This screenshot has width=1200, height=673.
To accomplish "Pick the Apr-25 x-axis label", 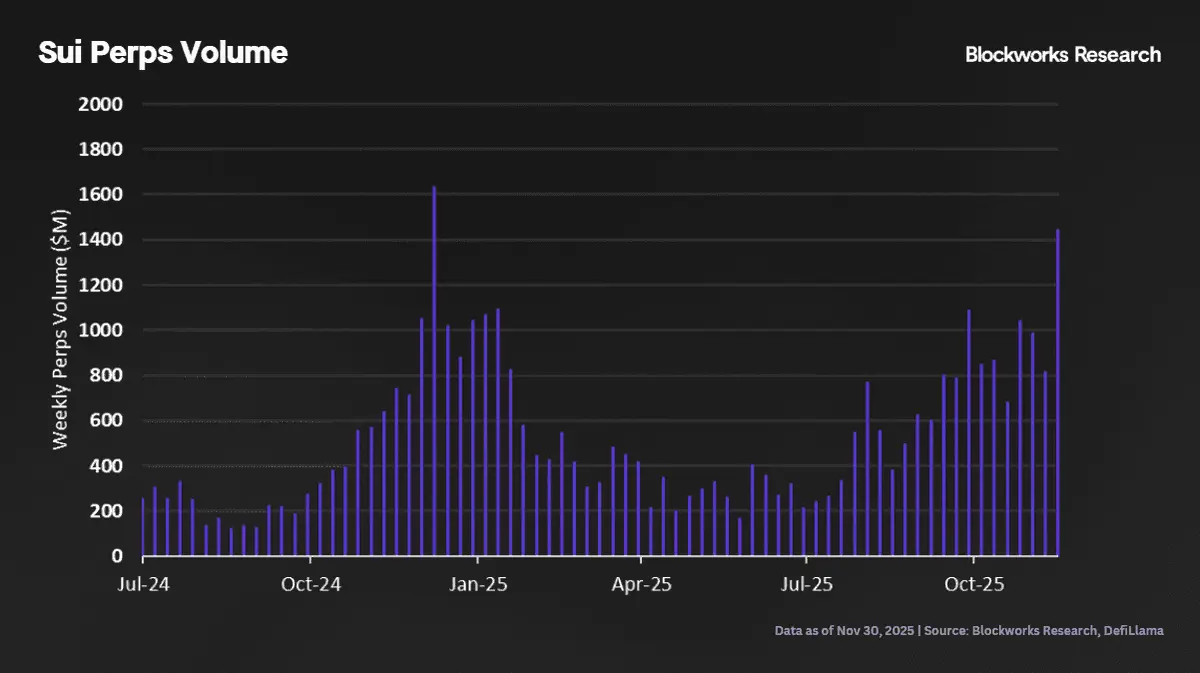I will click(642, 583).
